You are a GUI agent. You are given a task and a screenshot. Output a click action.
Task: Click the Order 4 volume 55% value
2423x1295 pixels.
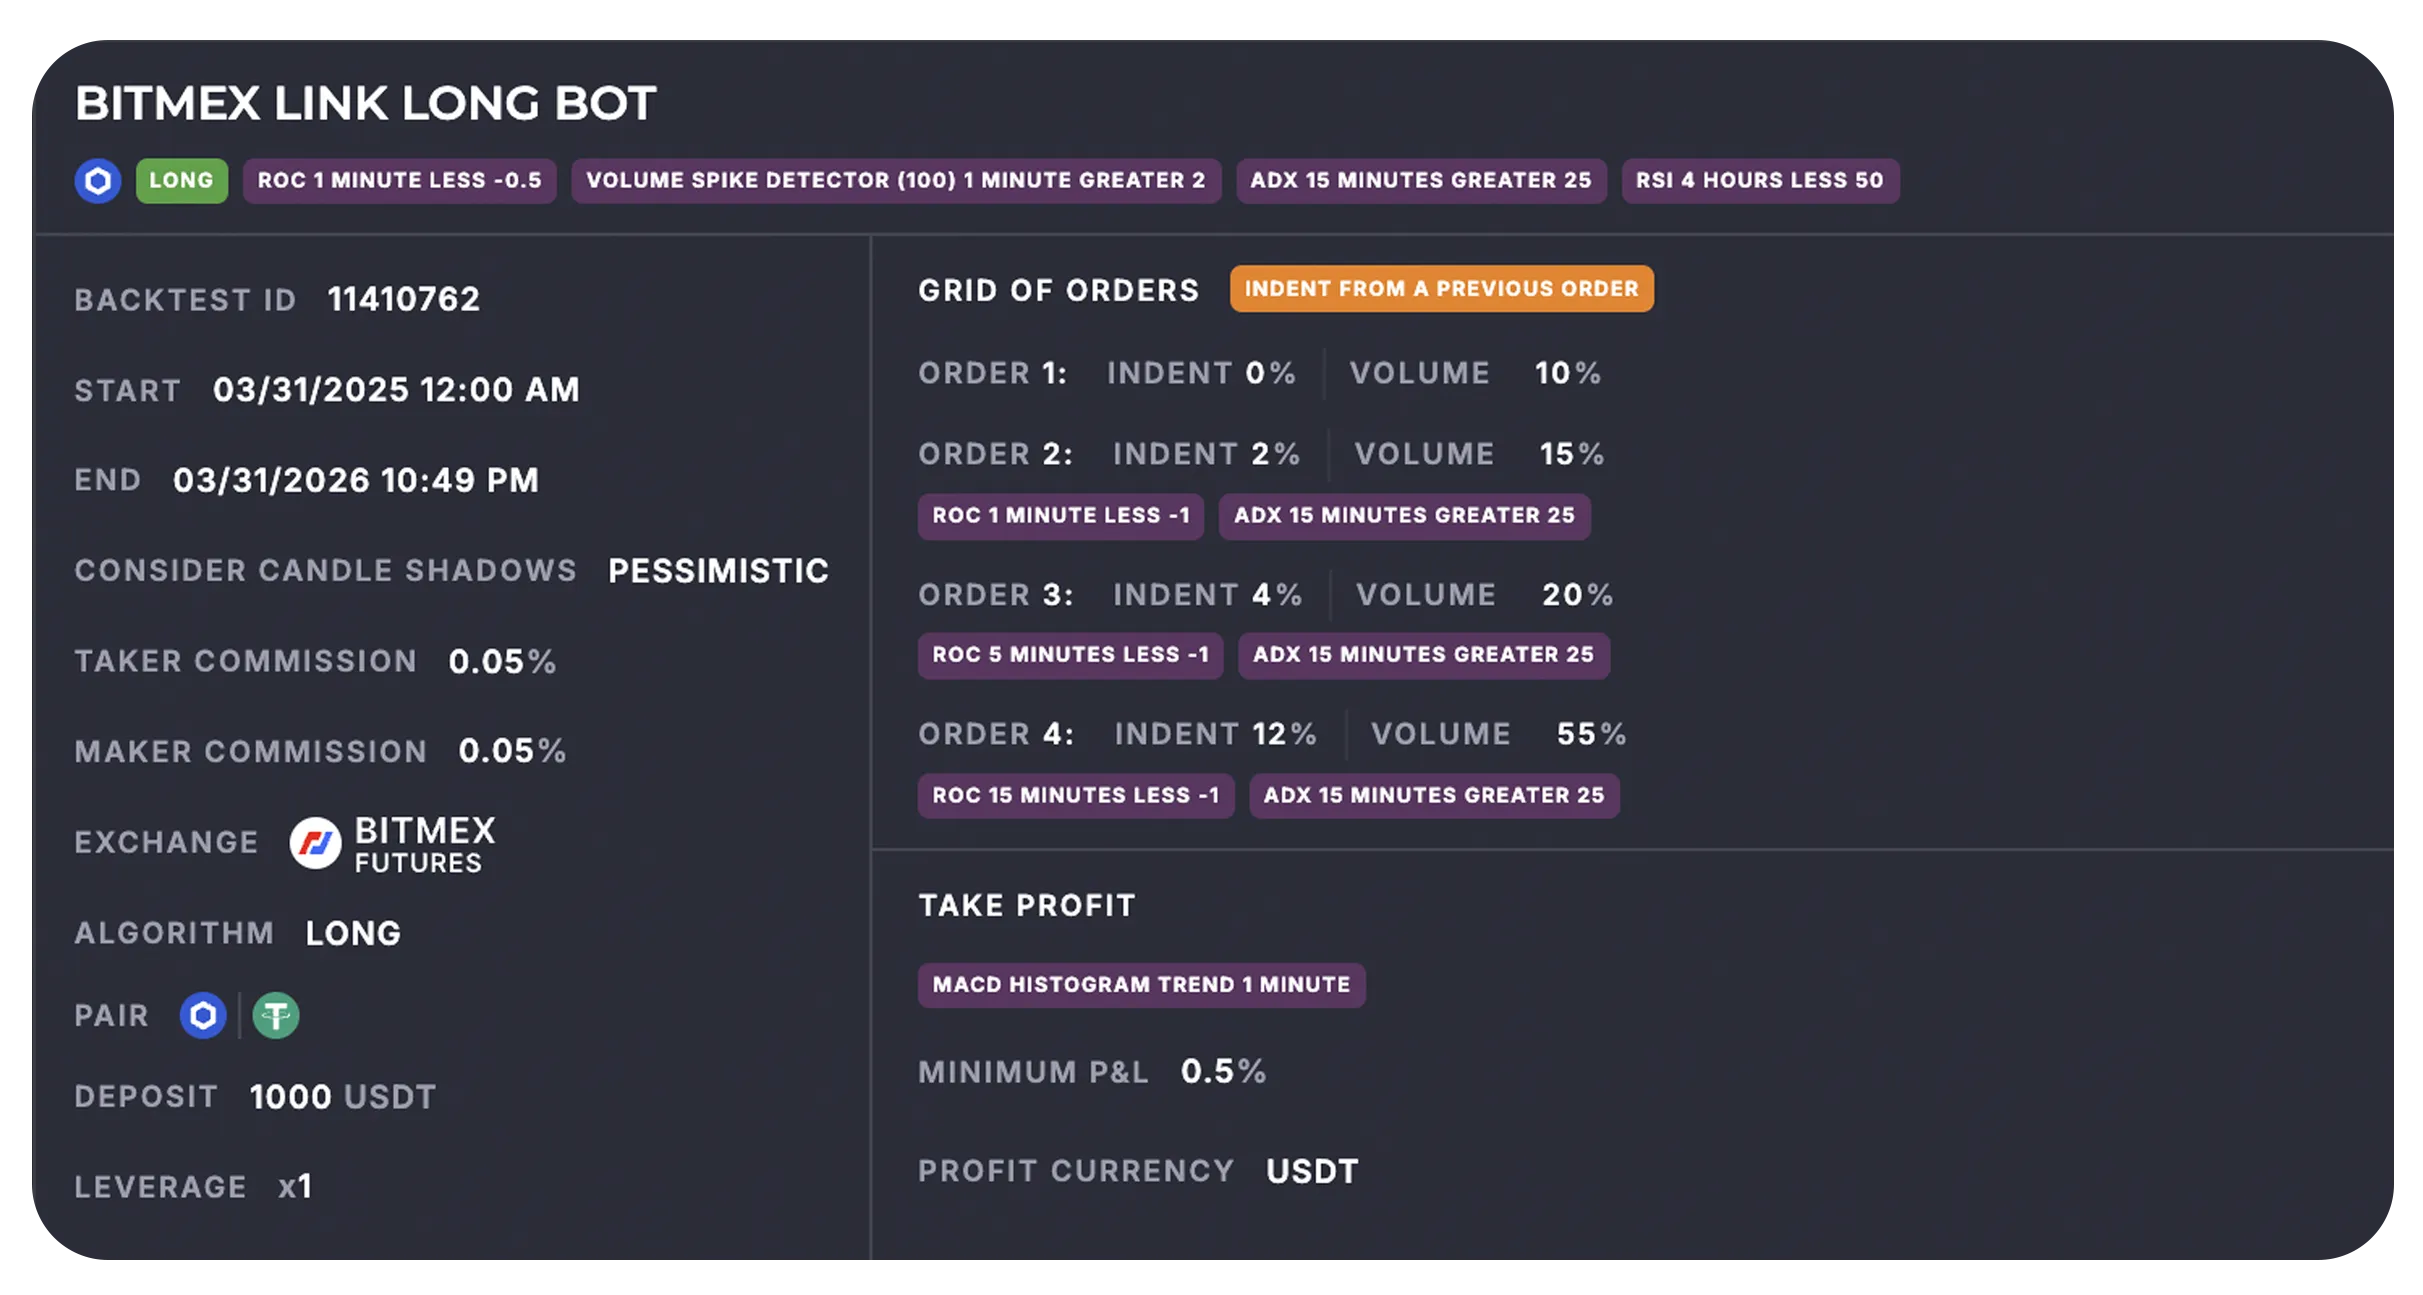coord(1591,734)
